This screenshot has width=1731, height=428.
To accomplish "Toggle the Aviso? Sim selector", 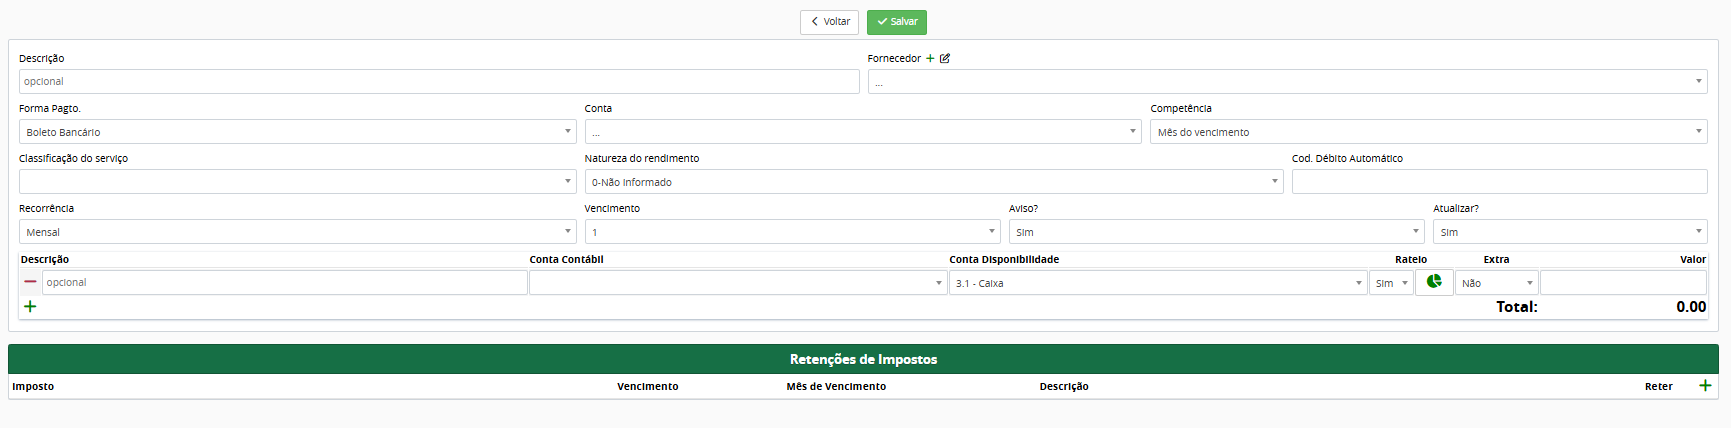I will point(1216,232).
